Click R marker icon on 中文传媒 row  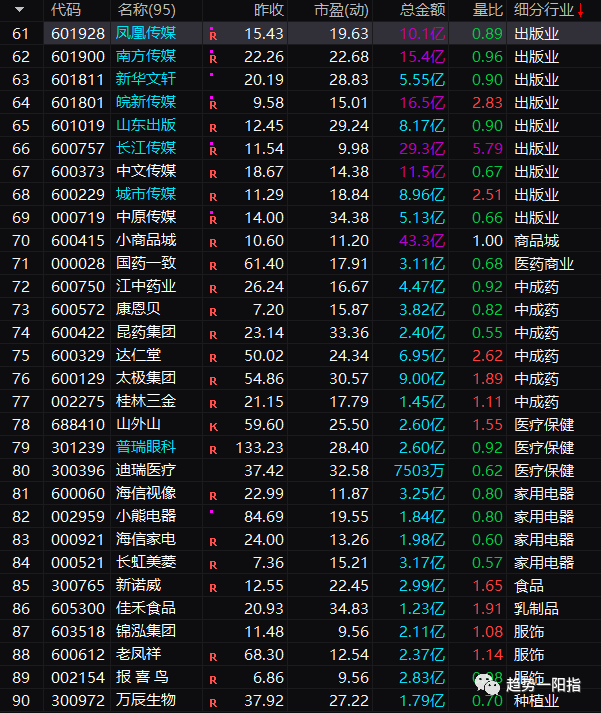click(x=213, y=174)
